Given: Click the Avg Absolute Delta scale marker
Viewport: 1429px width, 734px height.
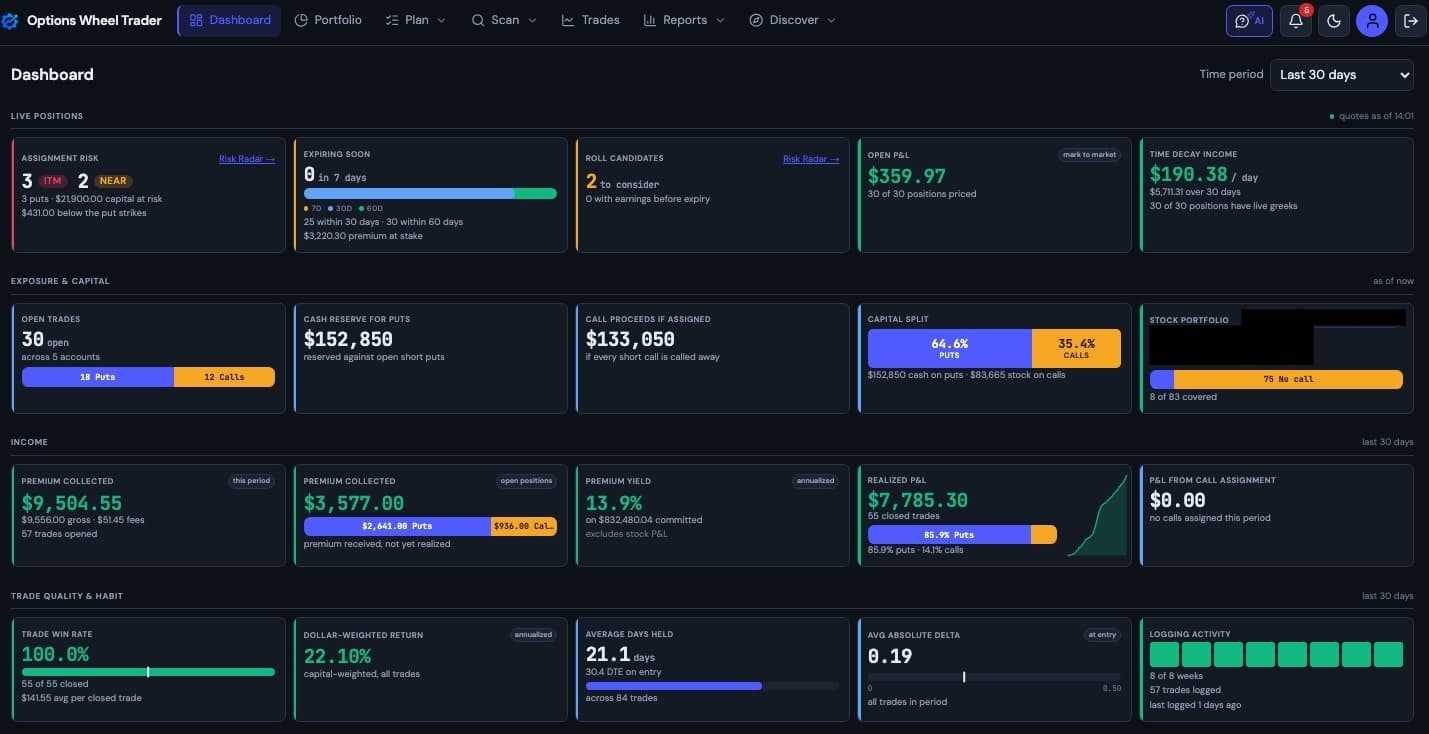Looking at the screenshot, I should tap(964, 677).
